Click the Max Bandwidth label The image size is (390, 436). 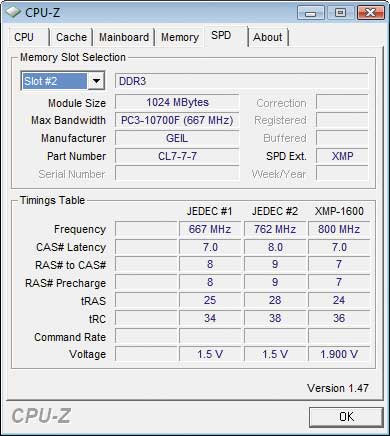[68, 120]
